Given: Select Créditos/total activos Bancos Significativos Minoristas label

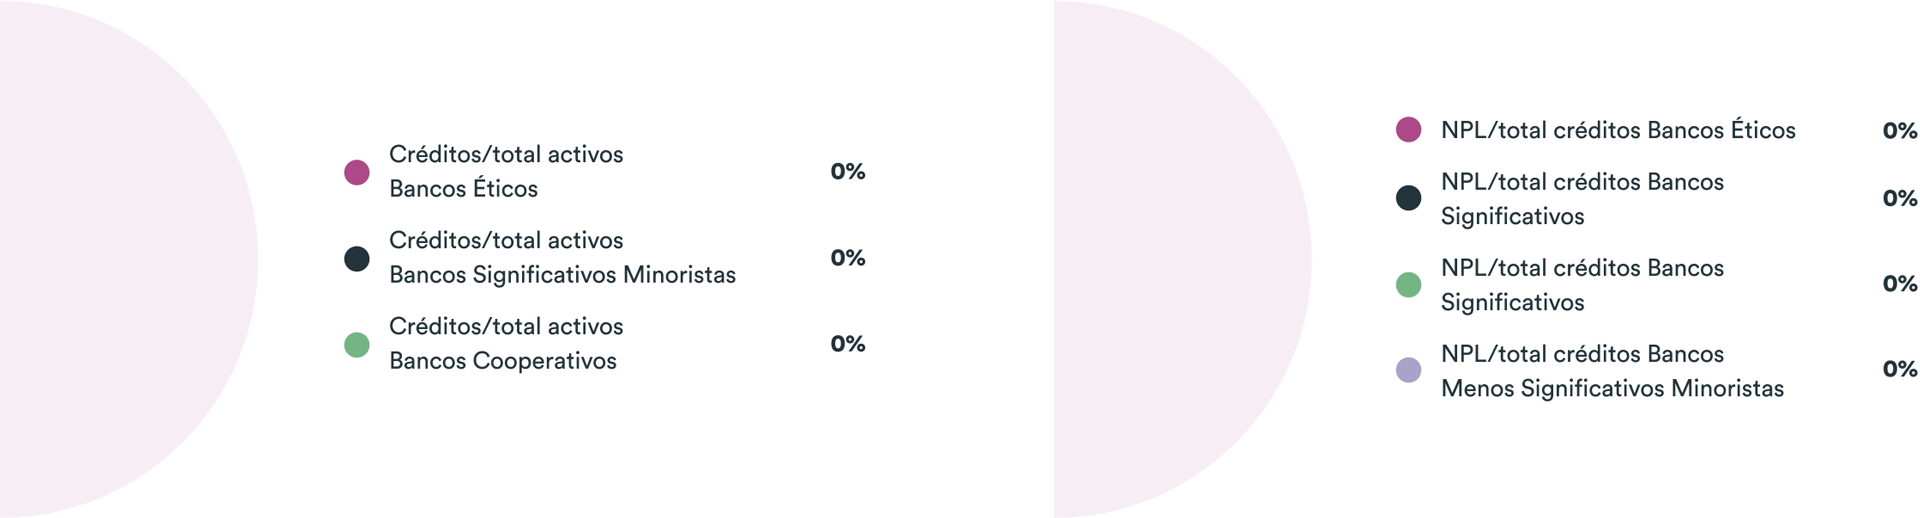Looking at the screenshot, I should point(562,257).
